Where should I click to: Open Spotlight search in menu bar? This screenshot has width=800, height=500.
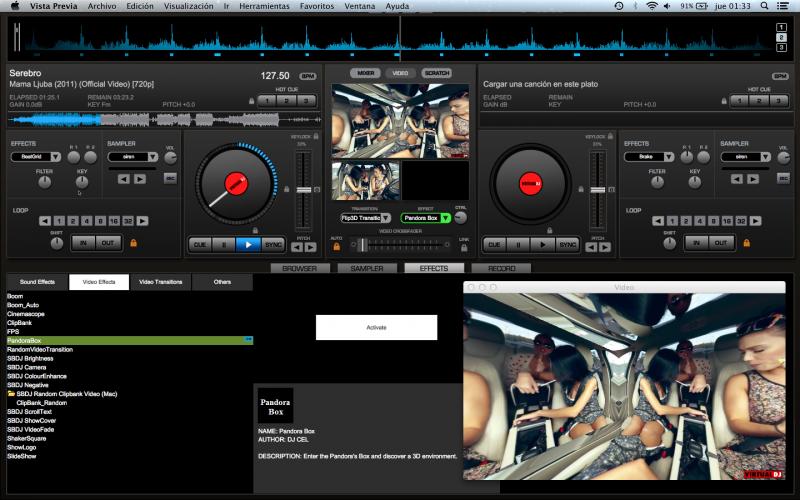[764, 6]
